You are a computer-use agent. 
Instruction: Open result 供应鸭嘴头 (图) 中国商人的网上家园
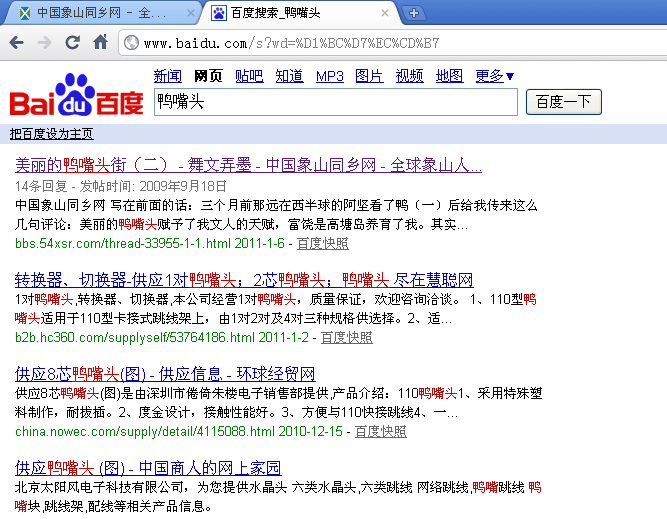coord(148,468)
